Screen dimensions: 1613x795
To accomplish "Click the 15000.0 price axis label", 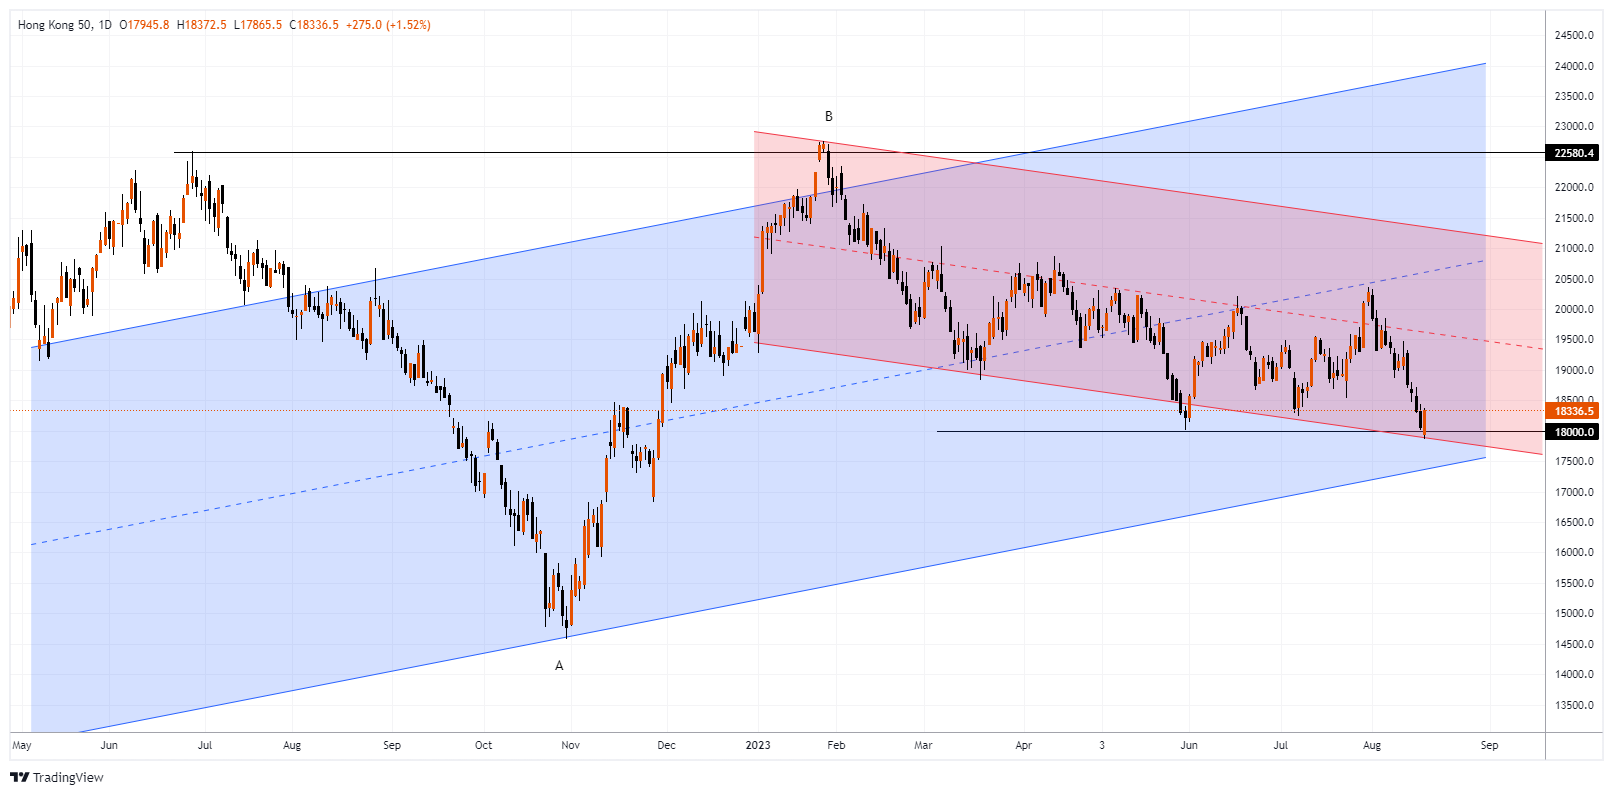I will coord(1574,613).
